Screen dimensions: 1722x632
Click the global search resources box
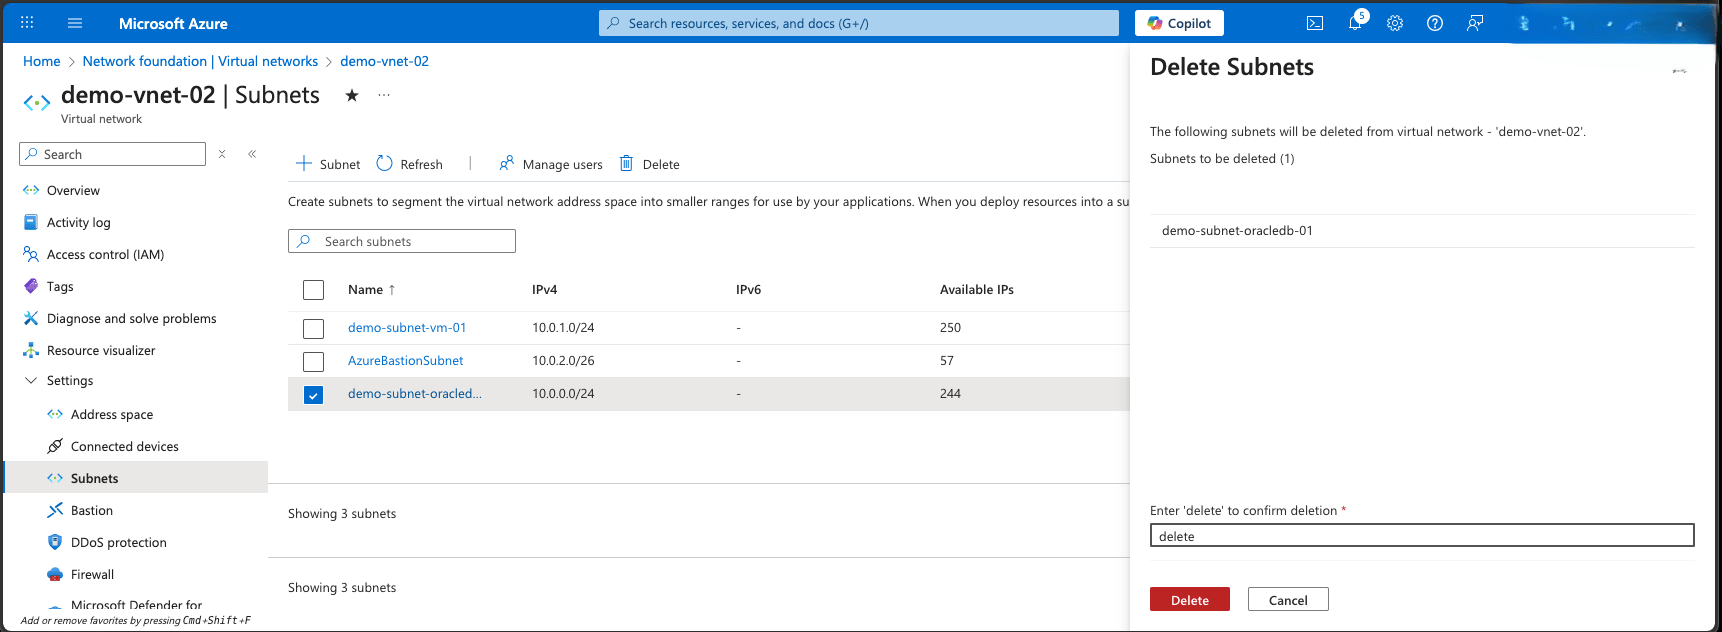click(859, 23)
